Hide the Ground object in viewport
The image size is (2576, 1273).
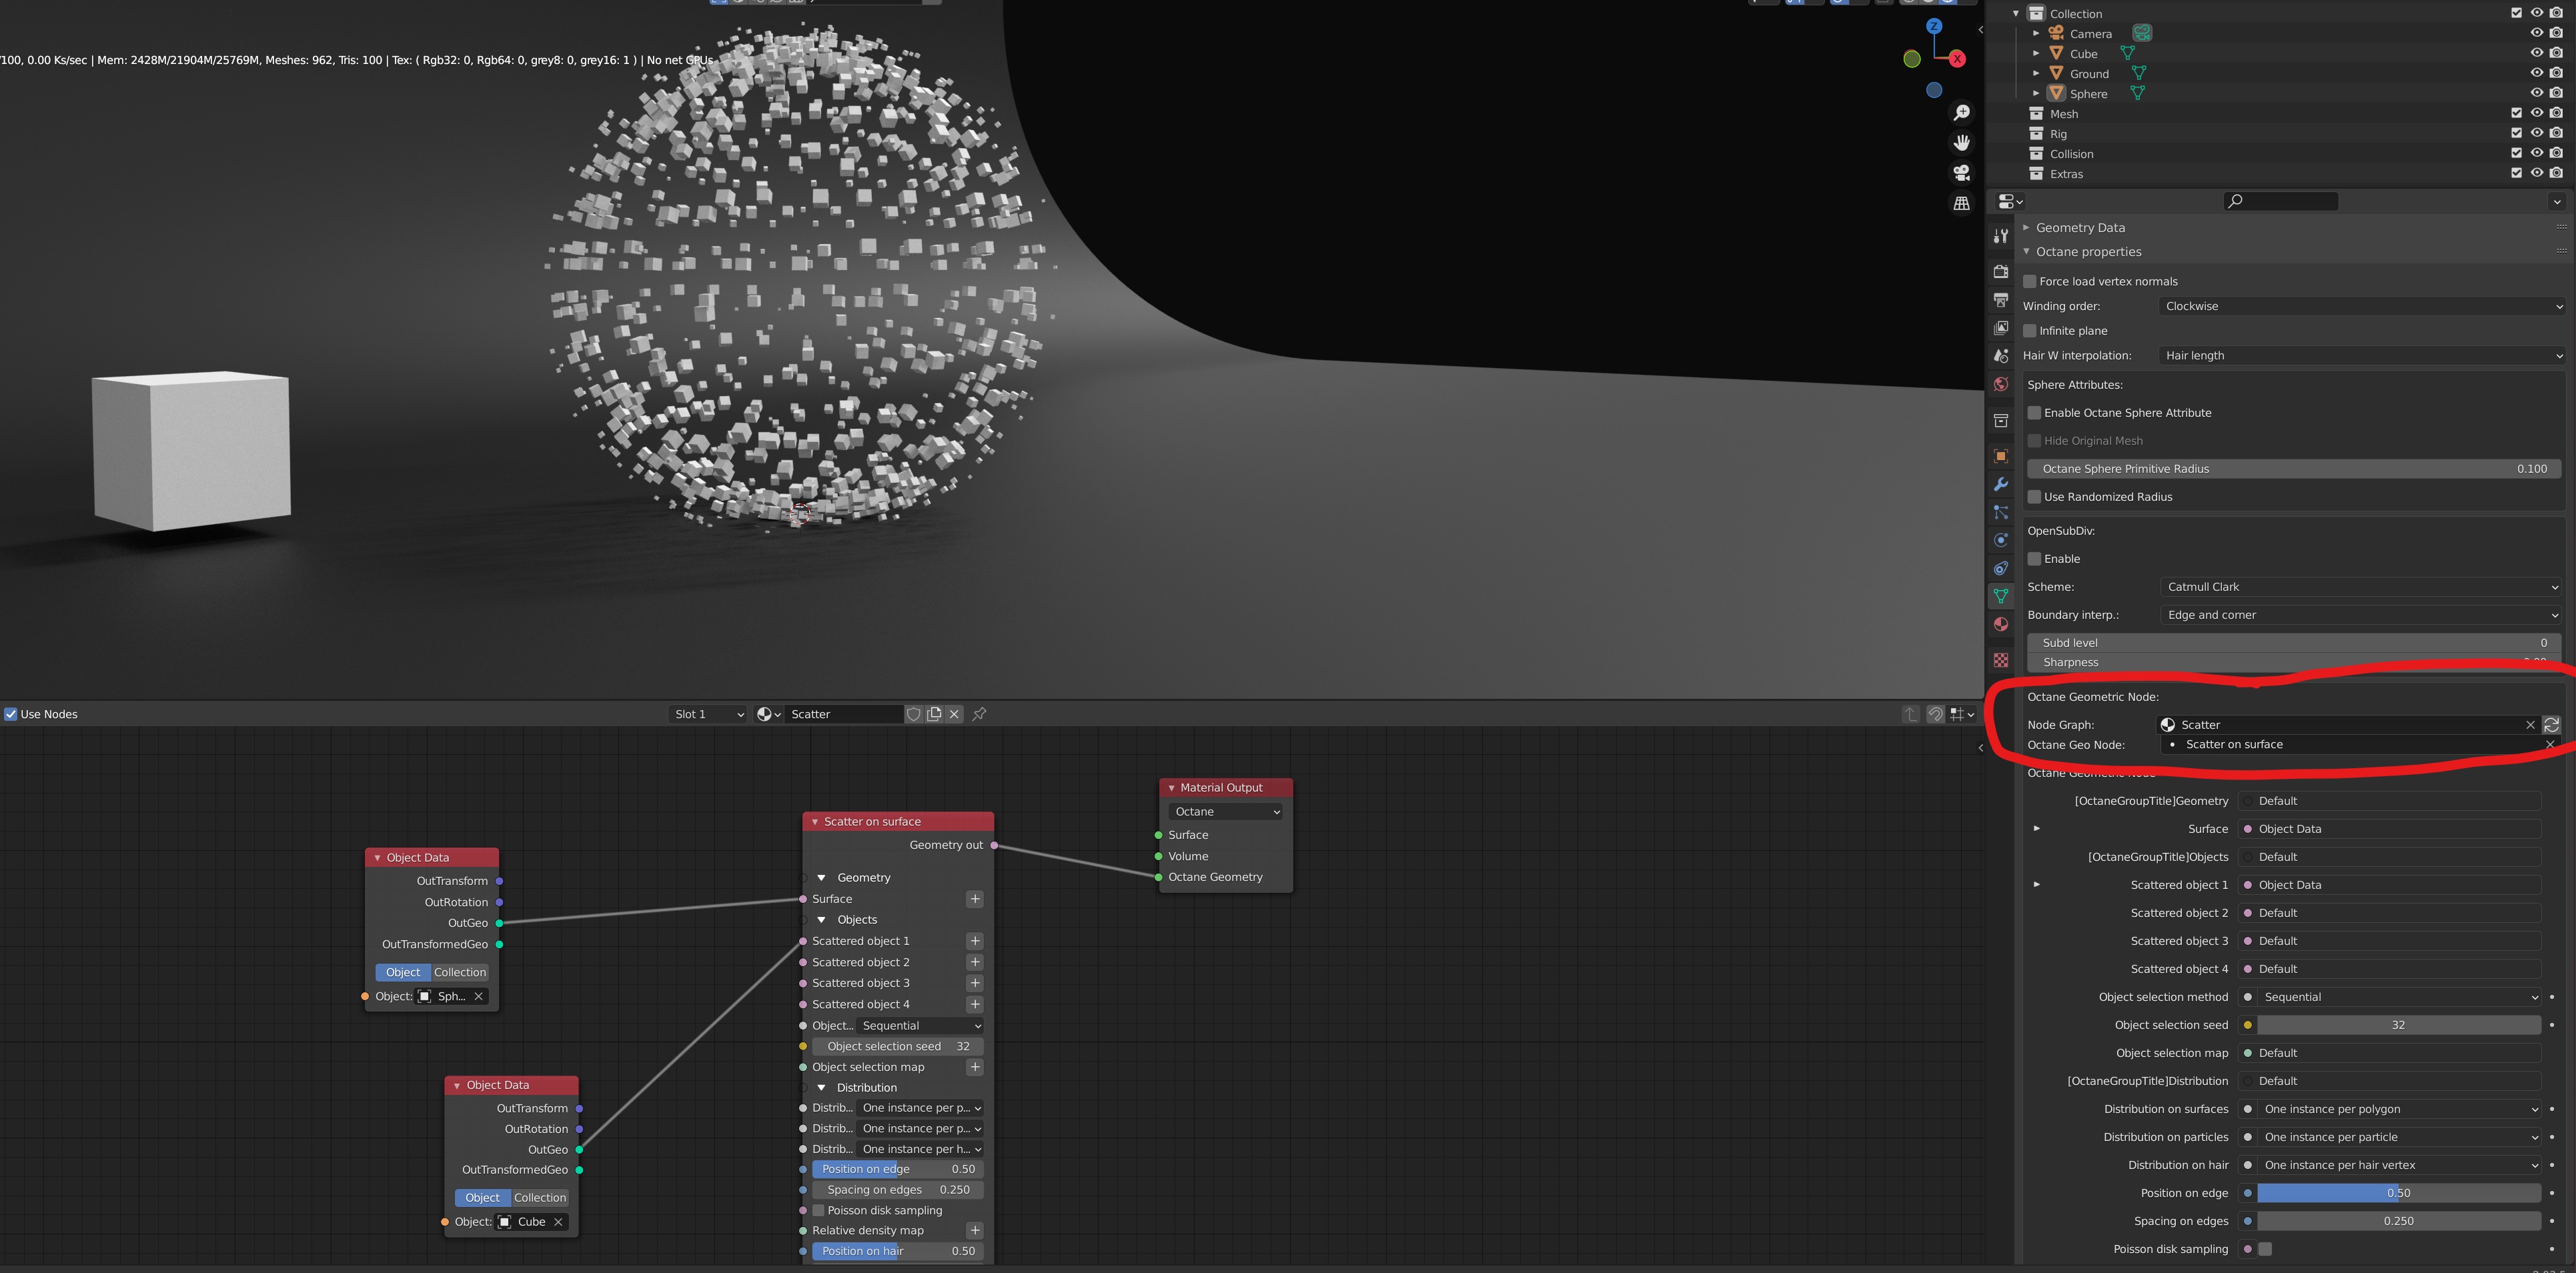point(2536,73)
